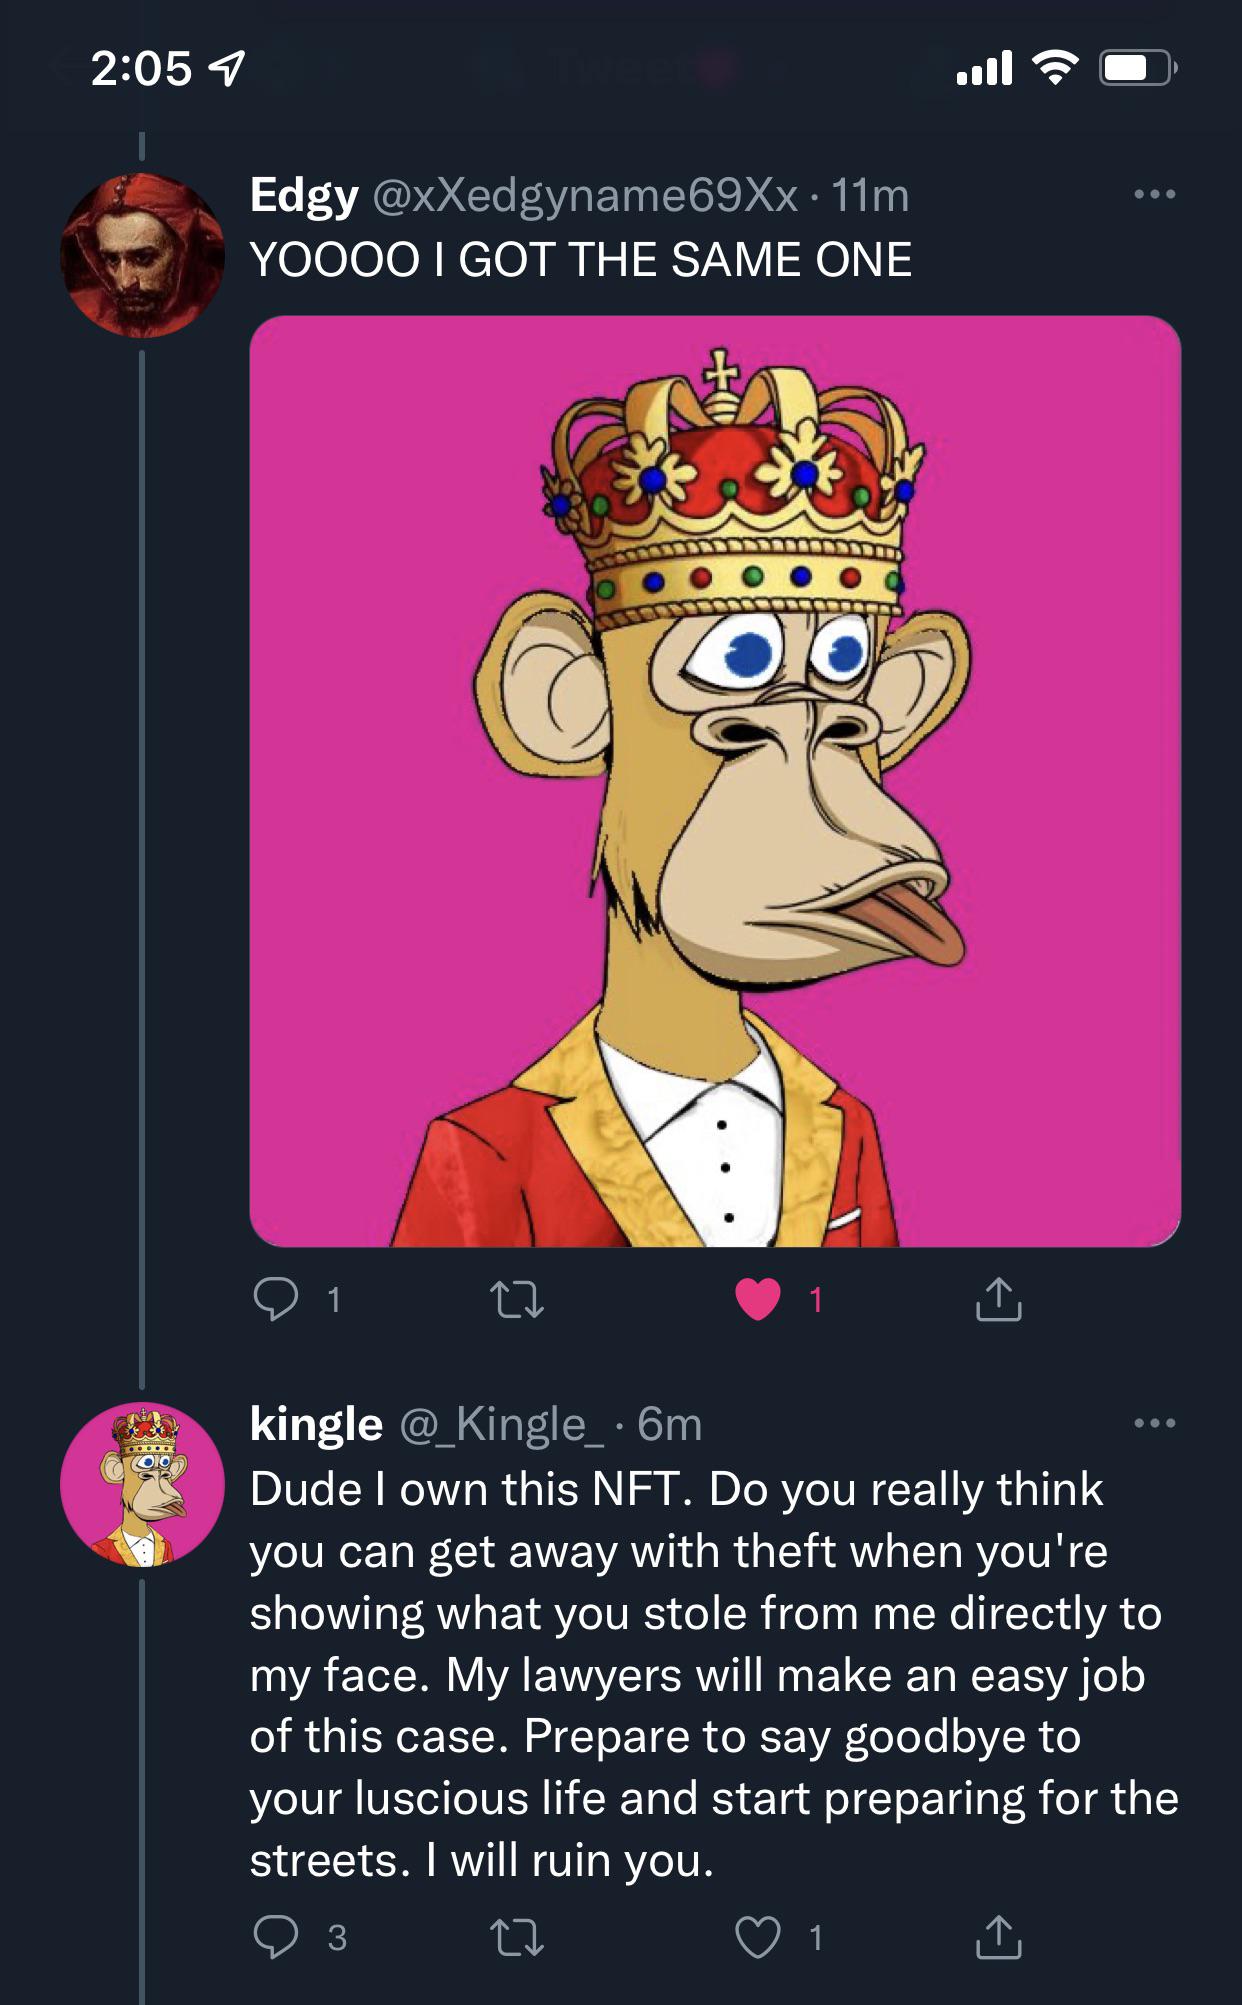This screenshot has height=2005, width=1242.
Task: Open the kingle display name
Action: (316, 1423)
